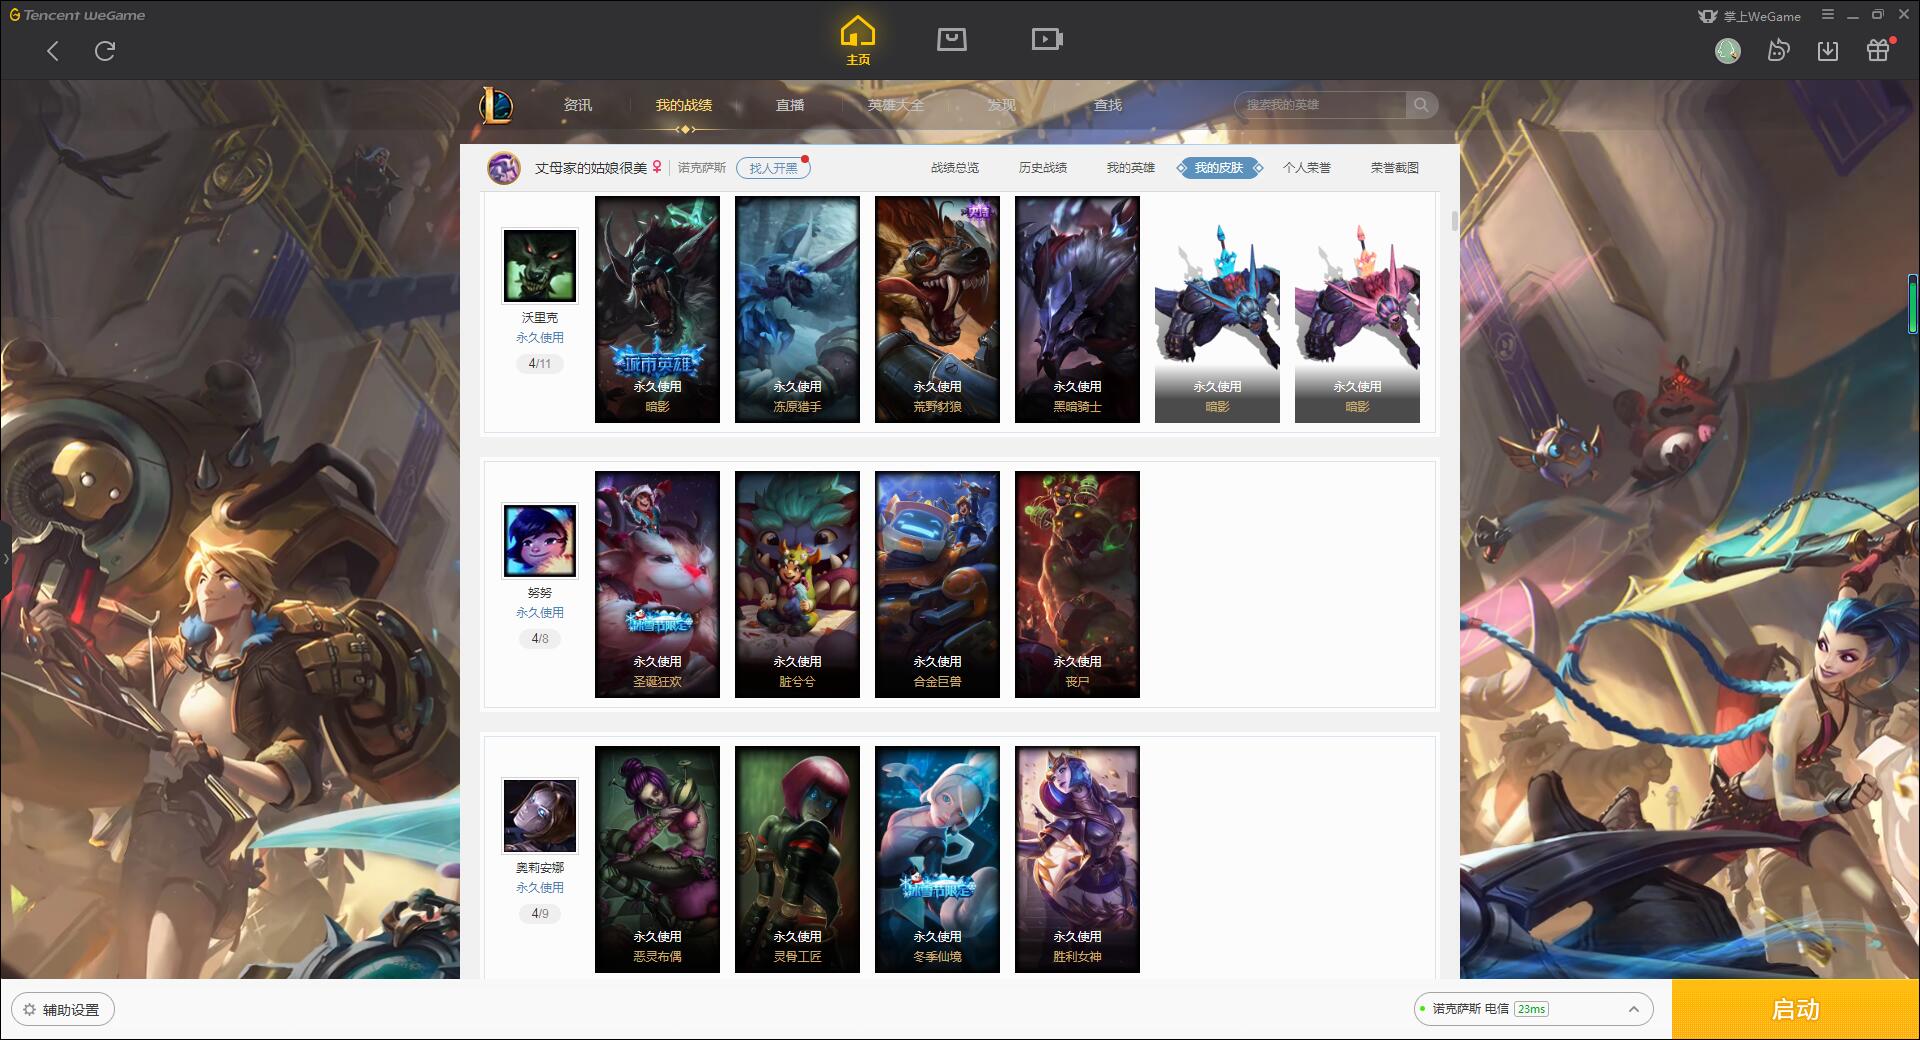Expand the 诺克萨斯 电信 server dropdown
The height and width of the screenshot is (1040, 1920).
(x=1533, y=1009)
